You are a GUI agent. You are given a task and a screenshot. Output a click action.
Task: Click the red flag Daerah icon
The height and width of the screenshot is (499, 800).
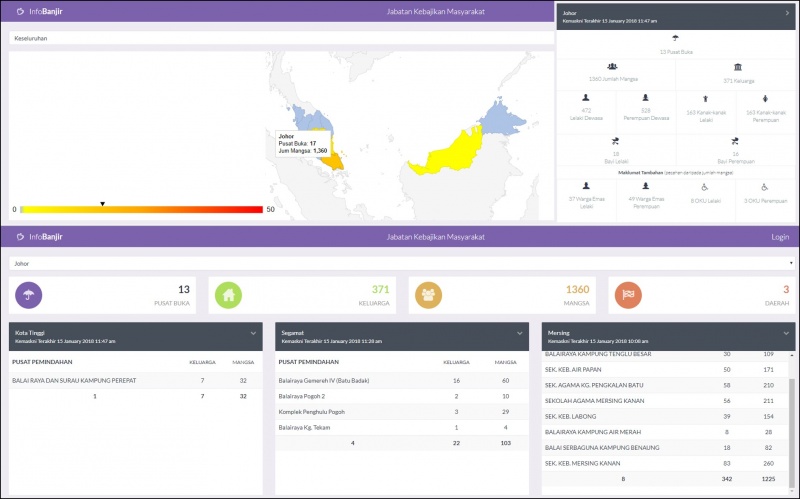pos(628,295)
